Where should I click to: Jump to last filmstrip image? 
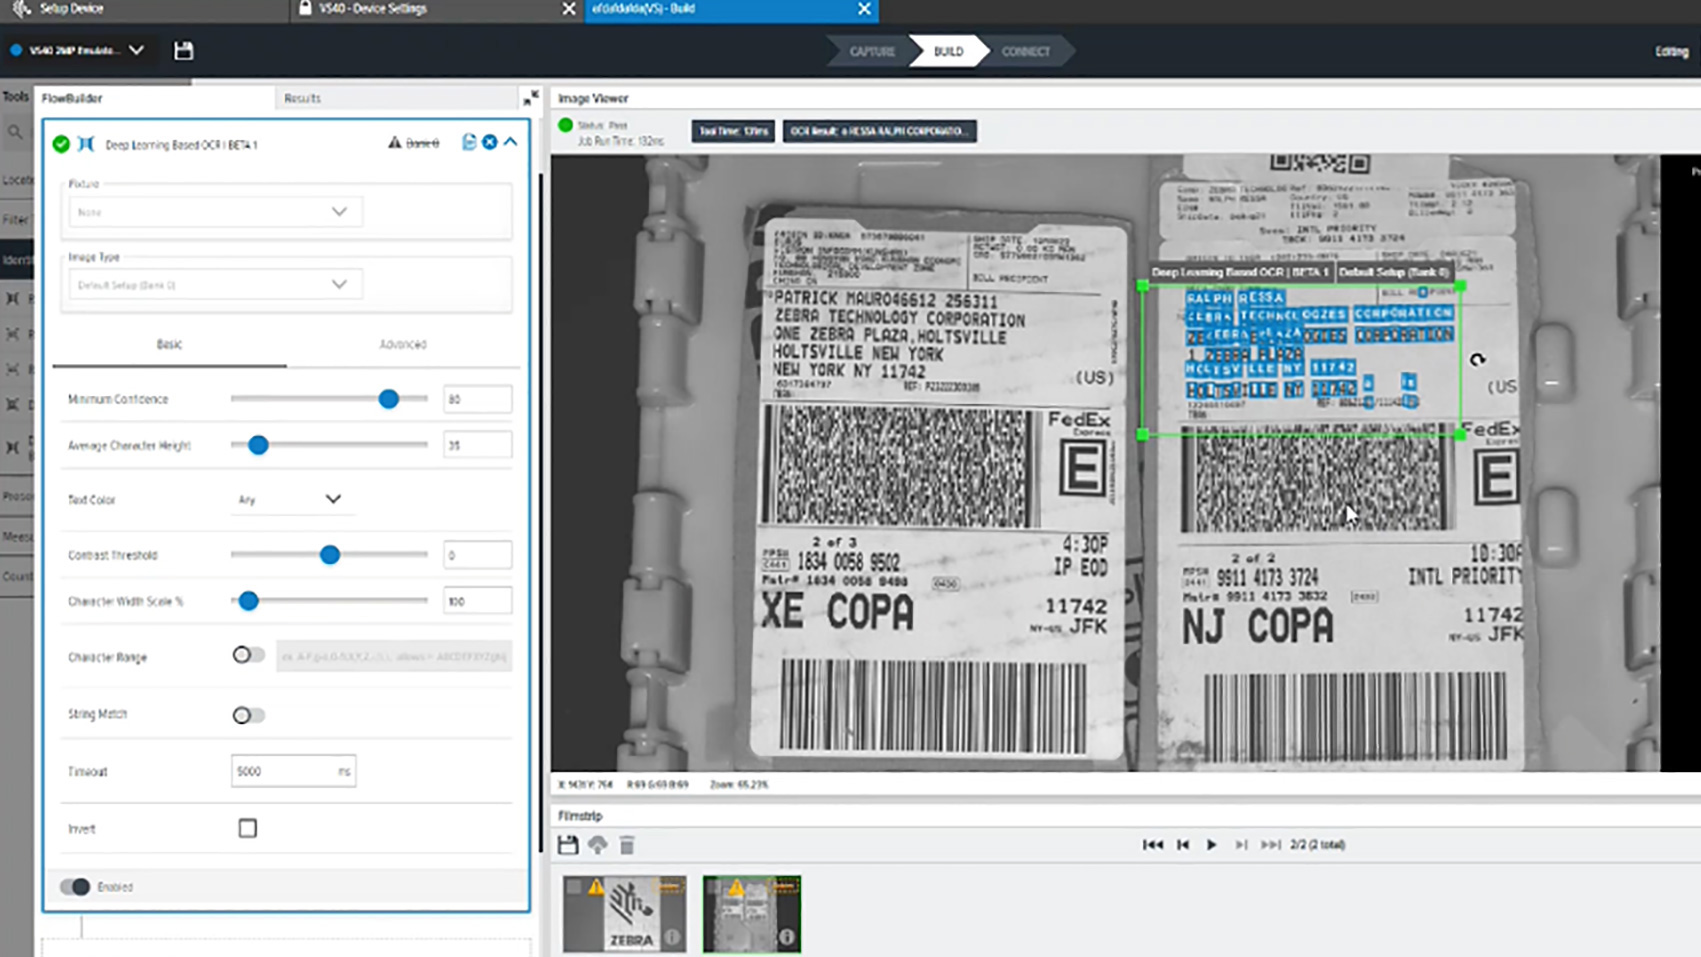(1270, 845)
